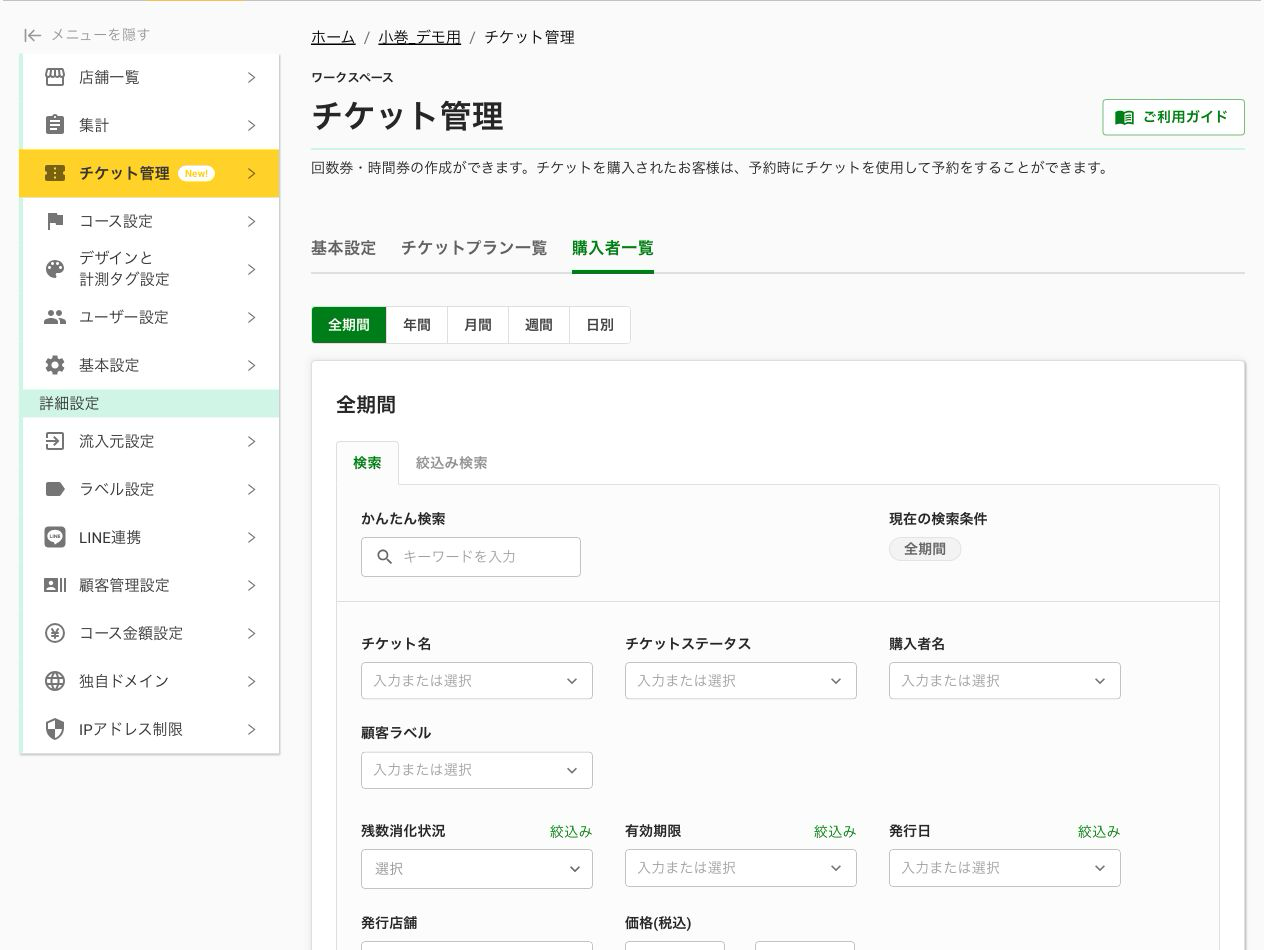Open the チケットステータス dropdown

pyautogui.click(x=741, y=681)
